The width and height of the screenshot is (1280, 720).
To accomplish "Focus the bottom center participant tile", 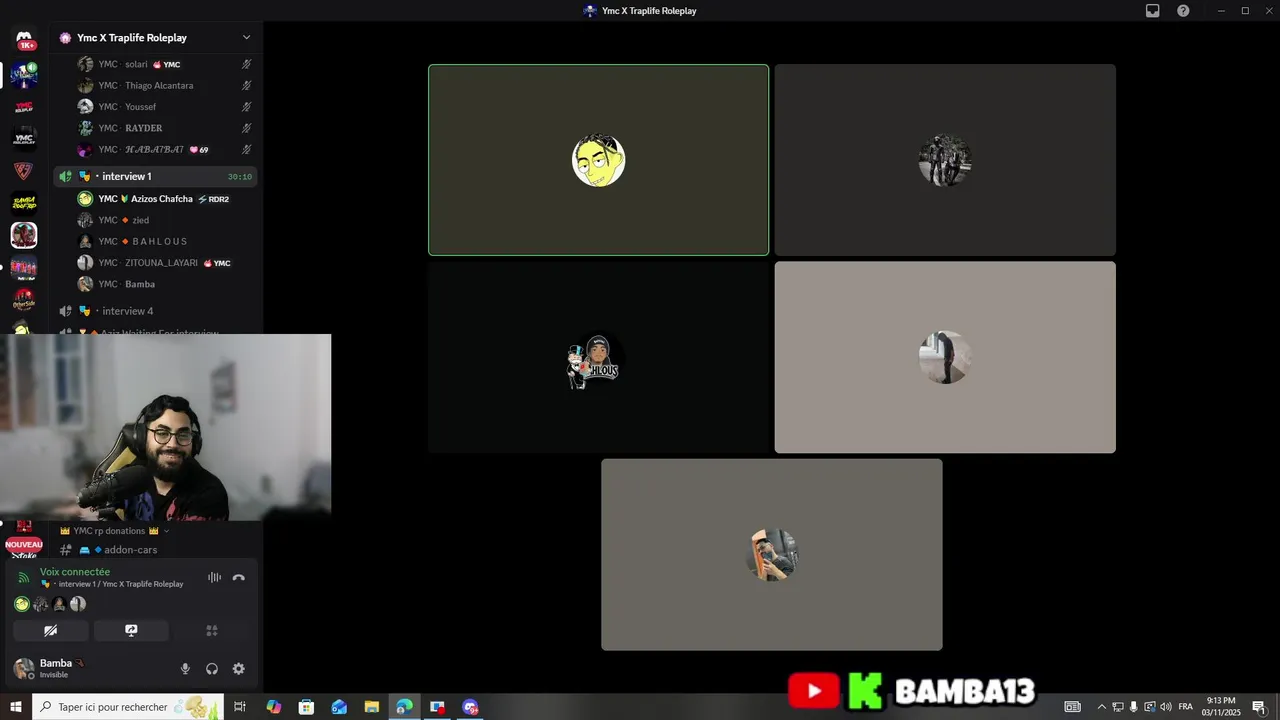I will (771, 555).
